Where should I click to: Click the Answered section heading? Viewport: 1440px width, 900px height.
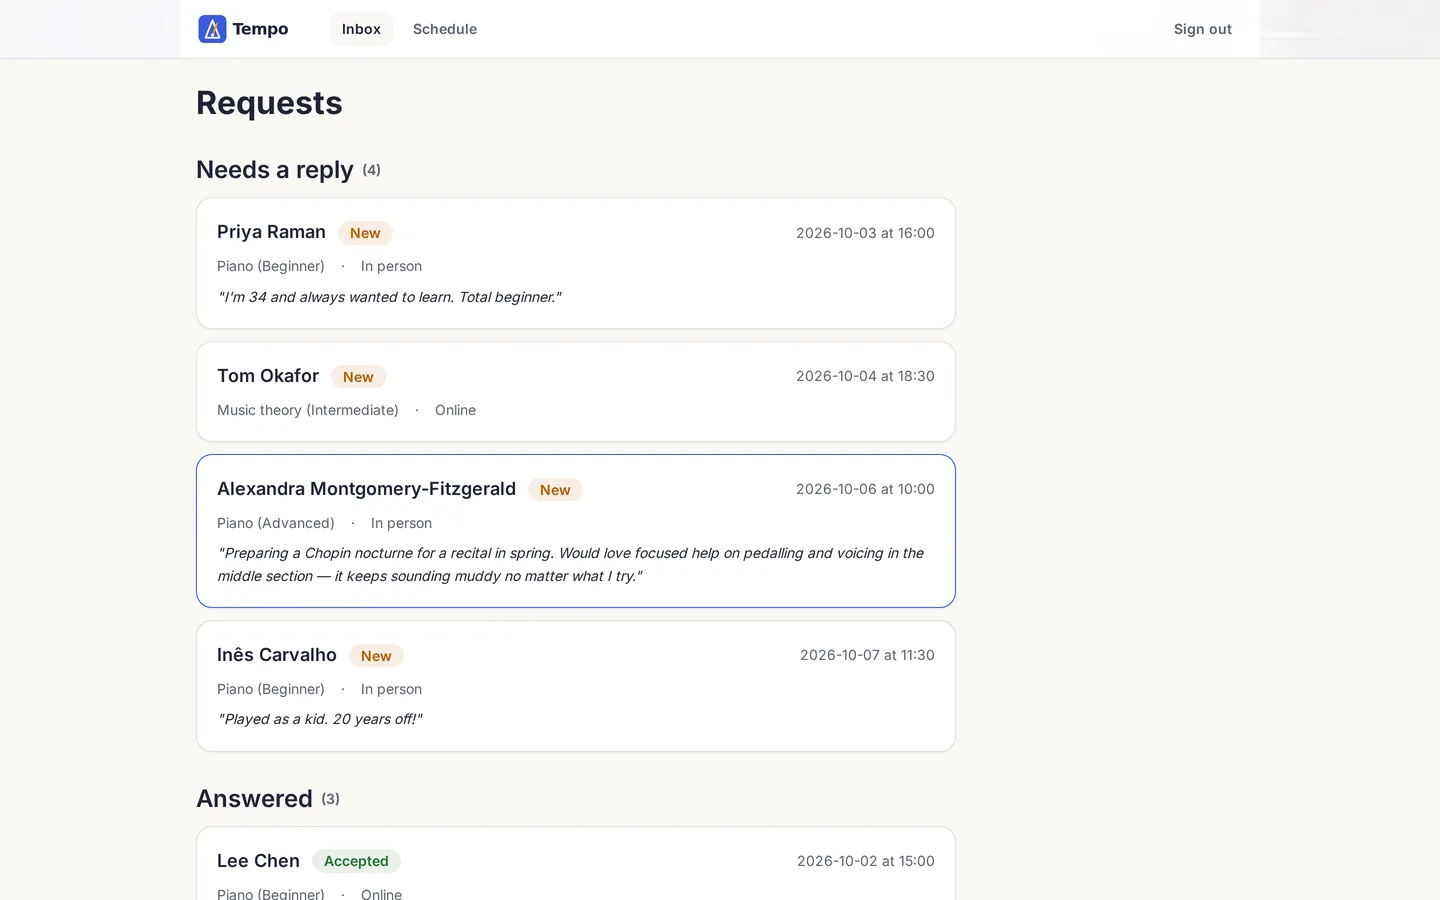[x=254, y=799]
